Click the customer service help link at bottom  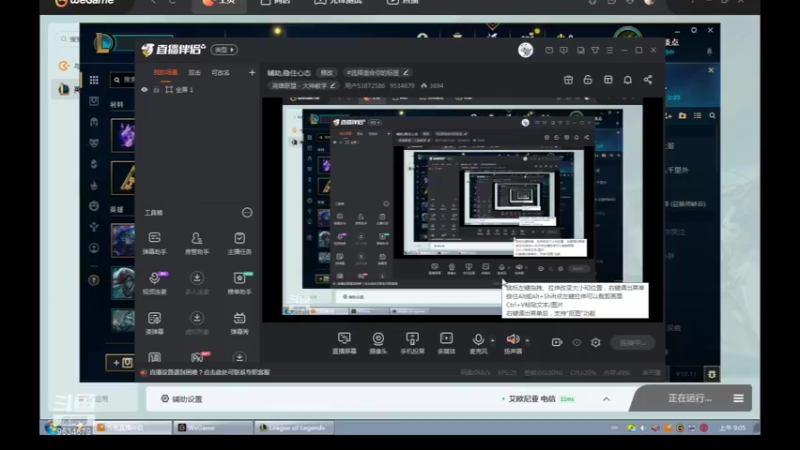click(209, 372)
